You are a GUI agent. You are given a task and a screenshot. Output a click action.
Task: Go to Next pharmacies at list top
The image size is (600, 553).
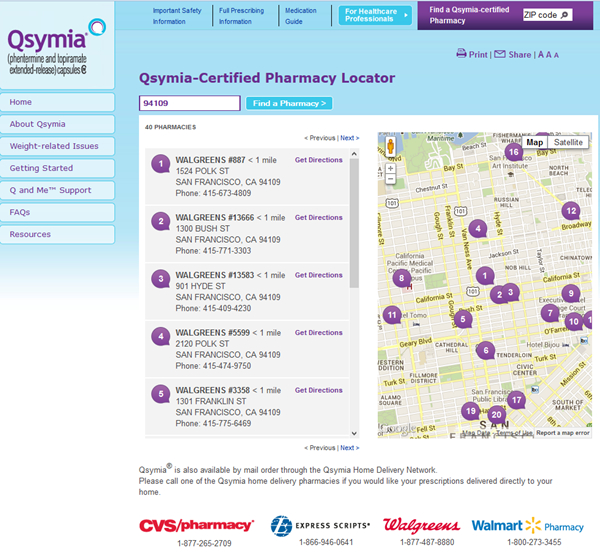coord(349,138)
